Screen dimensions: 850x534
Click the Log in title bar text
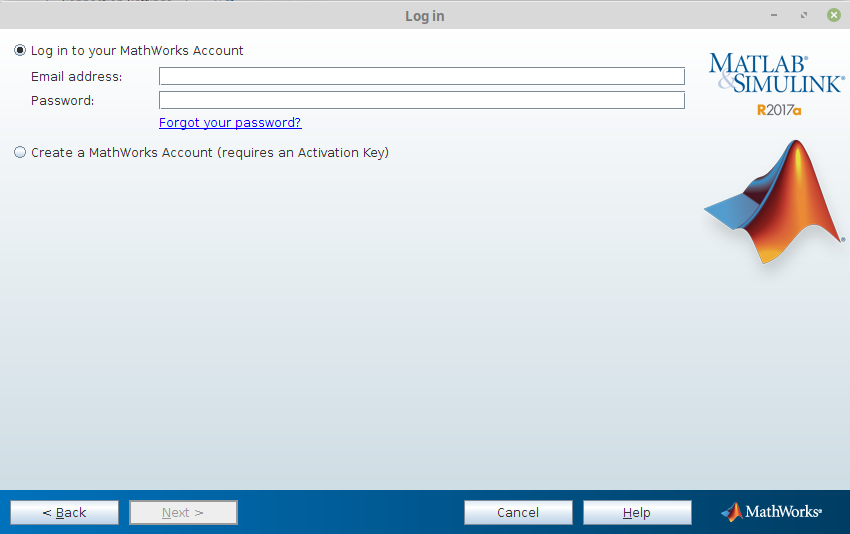pos(424,16)
